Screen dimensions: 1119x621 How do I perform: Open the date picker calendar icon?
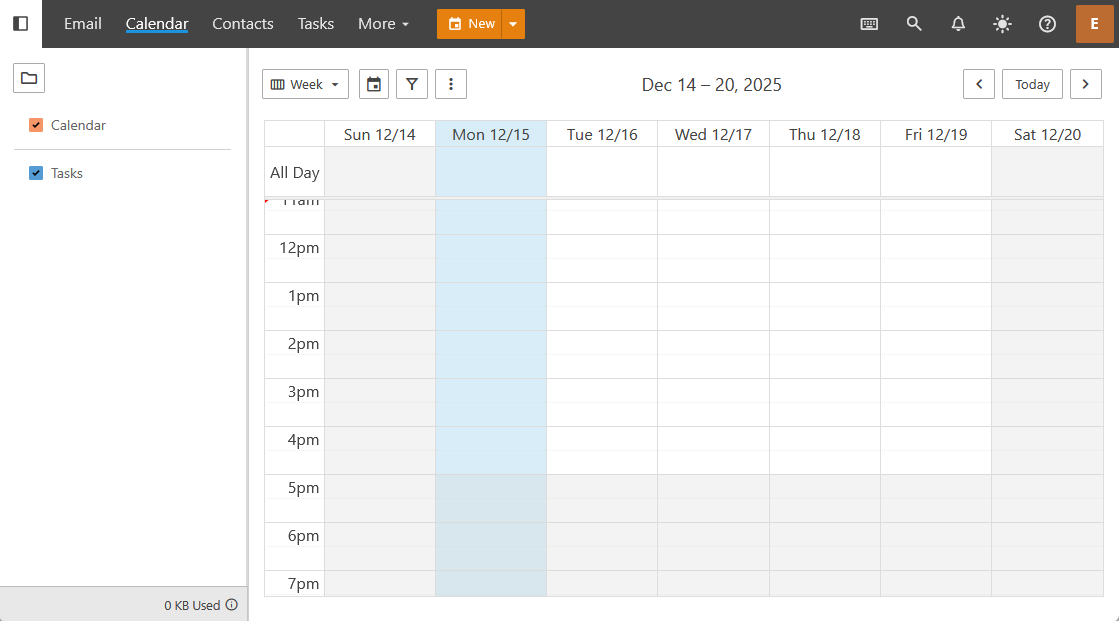[x=374, y=84]
